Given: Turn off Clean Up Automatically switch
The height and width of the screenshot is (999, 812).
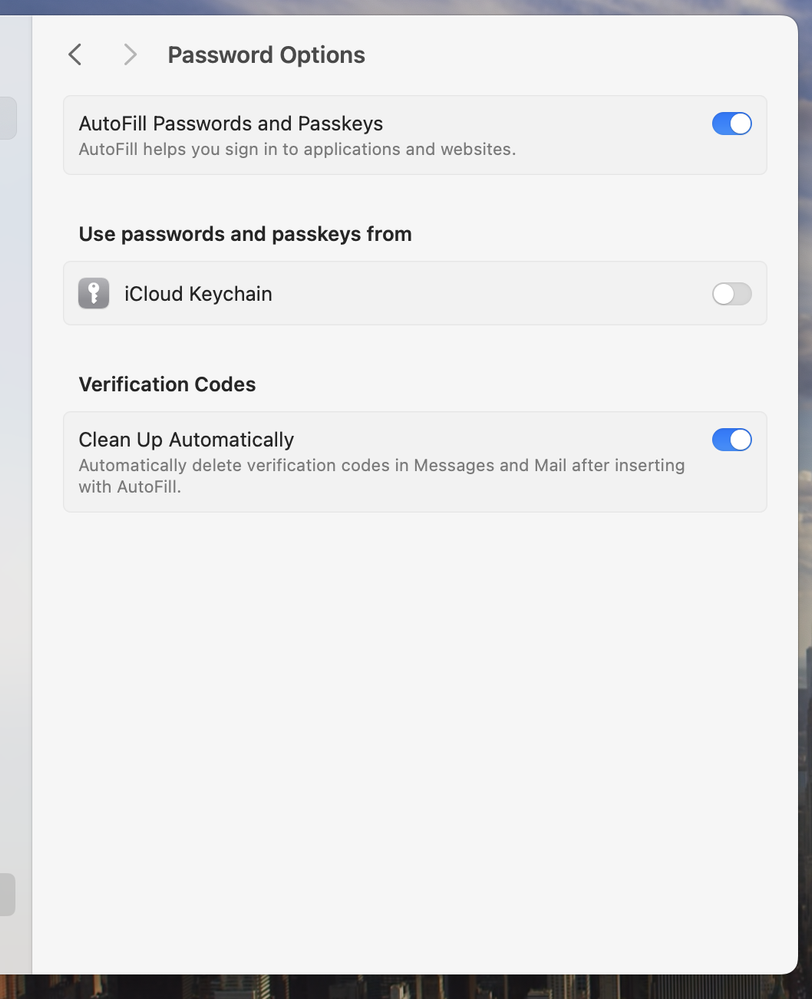Looking at the screenshot, I should [731, 440].
